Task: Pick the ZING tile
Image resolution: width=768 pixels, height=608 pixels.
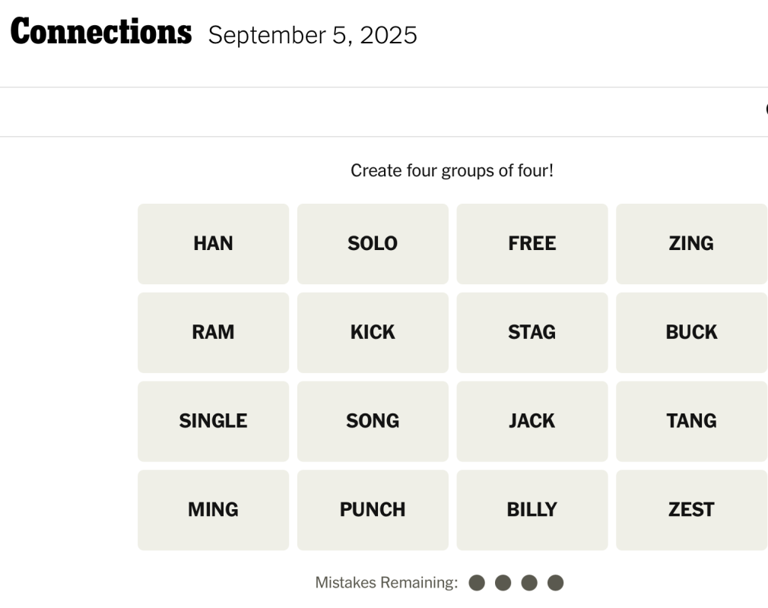Action: pyautogui.click(x=691, y=243)
